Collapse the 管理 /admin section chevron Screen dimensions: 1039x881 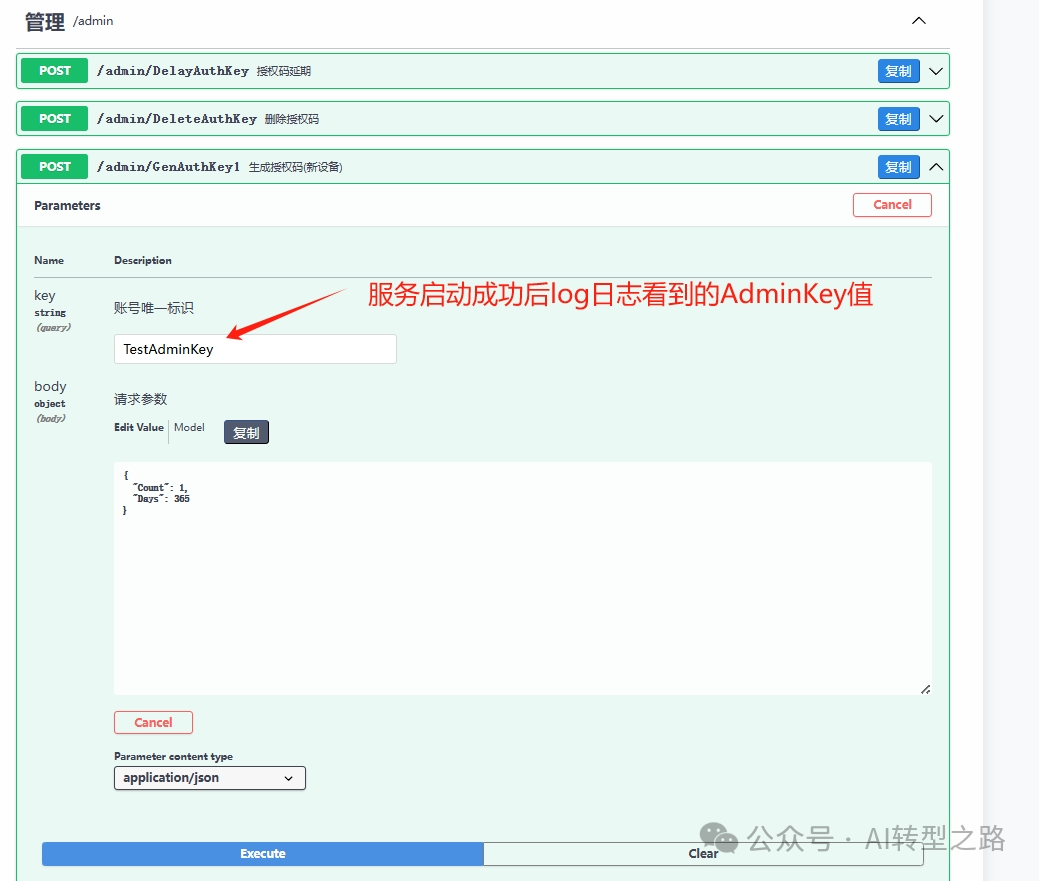click(918, 20)
